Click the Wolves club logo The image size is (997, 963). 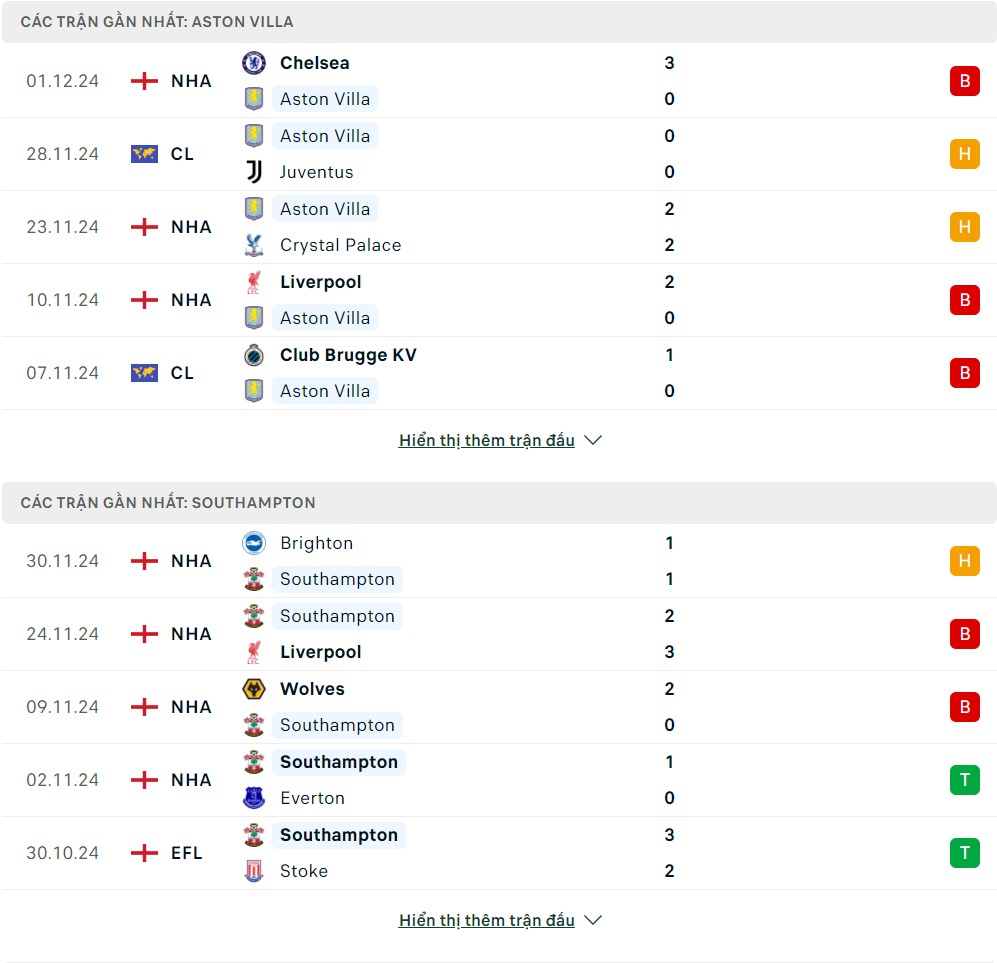pos(254,689)
